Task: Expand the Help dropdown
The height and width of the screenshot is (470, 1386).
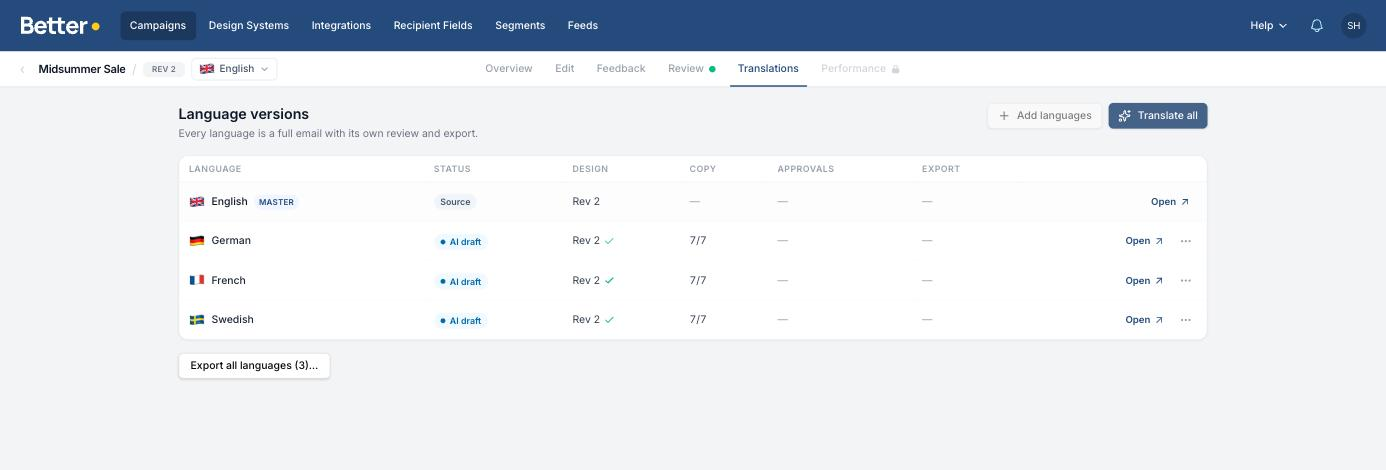Action: coord(1268,26)
